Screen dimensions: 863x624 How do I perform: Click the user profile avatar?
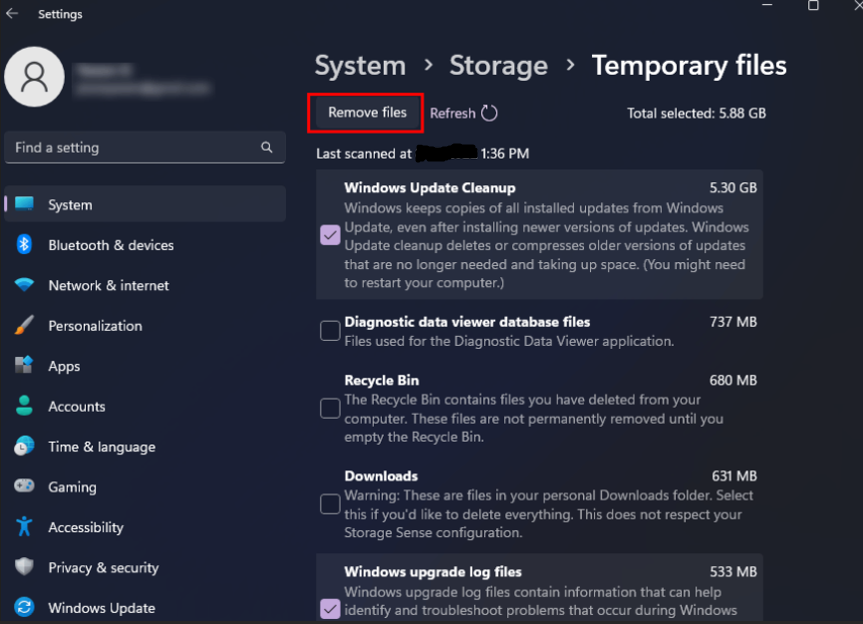pos(34,76)
